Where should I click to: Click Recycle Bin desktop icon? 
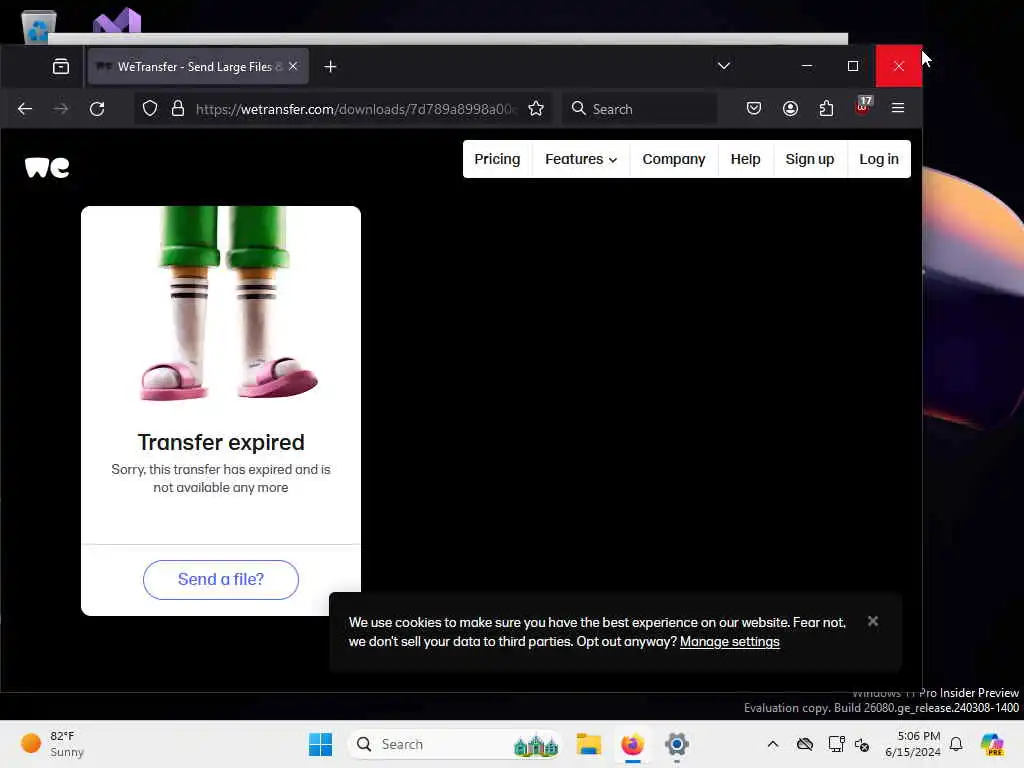[x=39, y=26]
